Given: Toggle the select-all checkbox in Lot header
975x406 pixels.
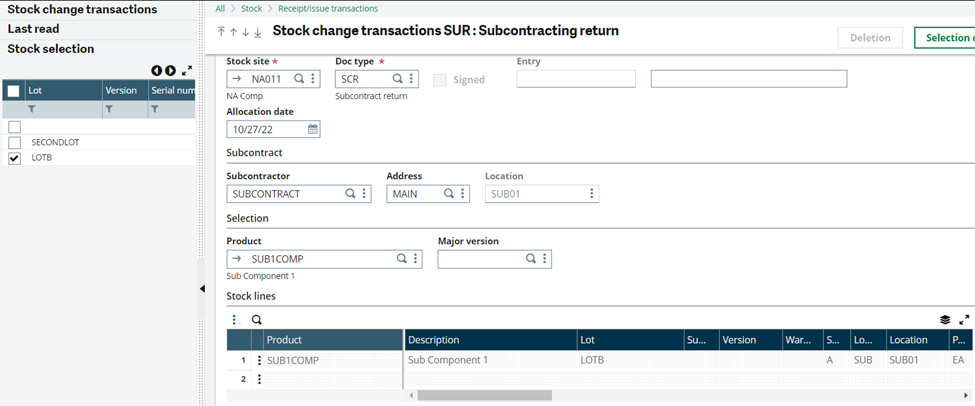Looking at the screenshot, I should [x=14, y=91].
